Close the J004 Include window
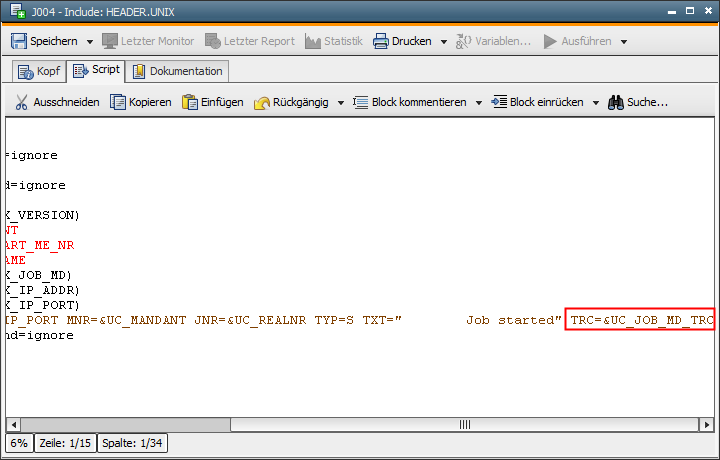 click(x=709, y=11)
